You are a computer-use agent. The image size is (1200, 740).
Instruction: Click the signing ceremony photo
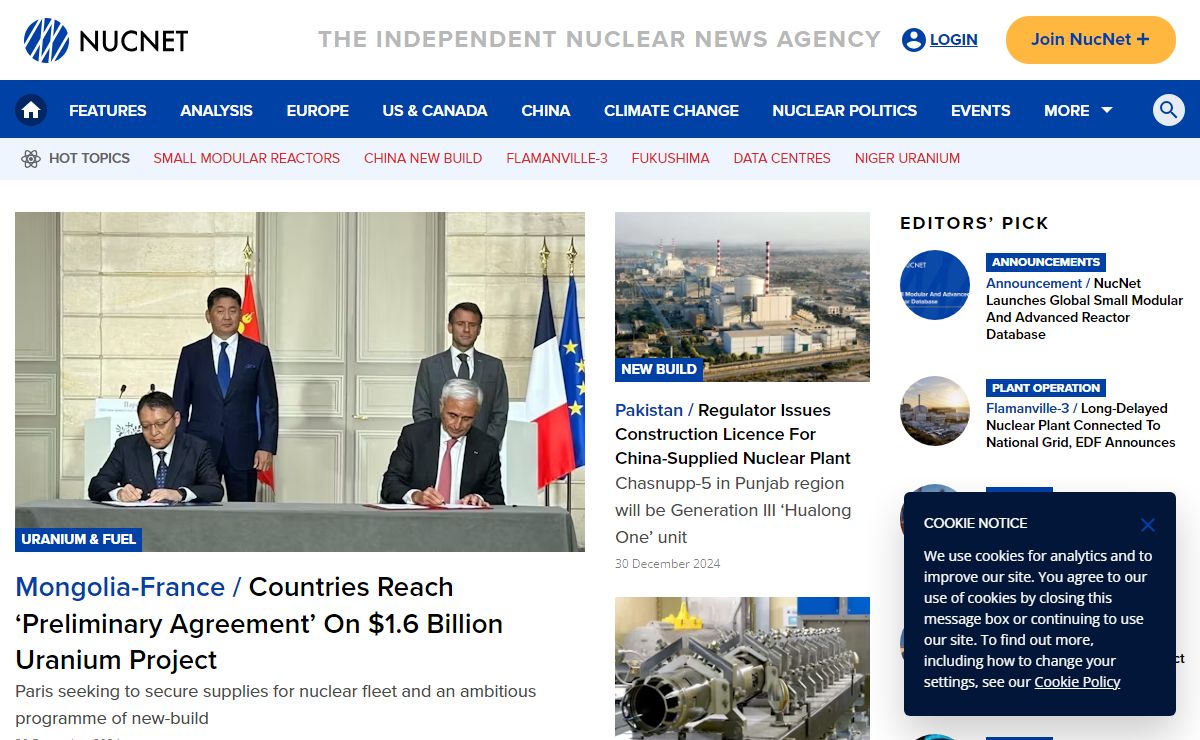pyautogui.click(x=300, y=381)
